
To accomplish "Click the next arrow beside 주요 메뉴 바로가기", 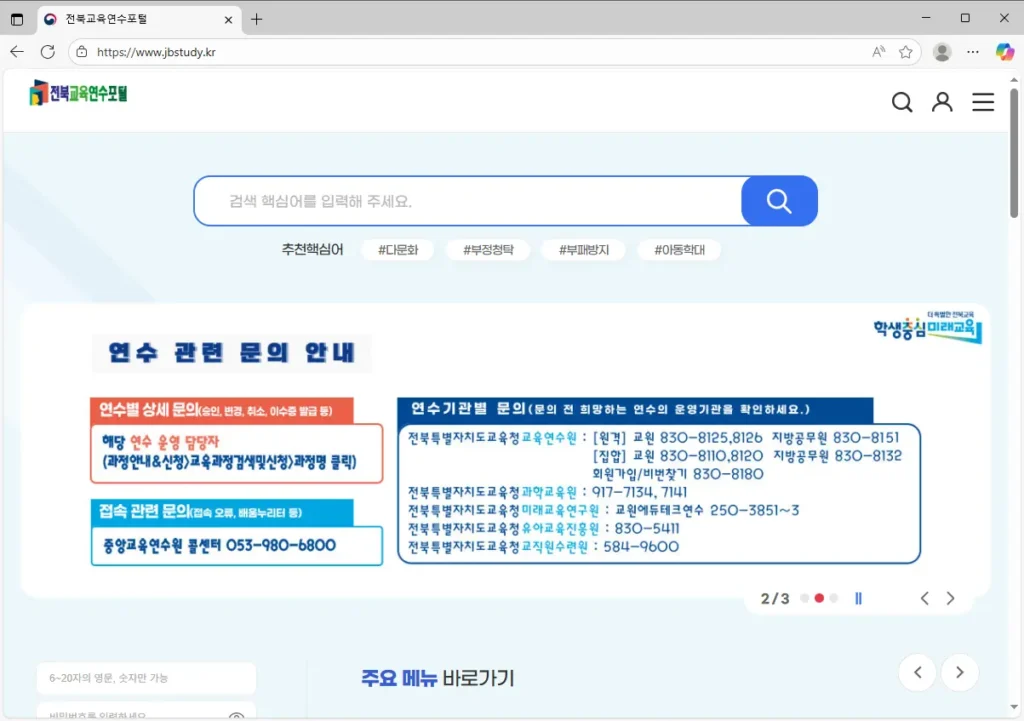I will point(959,672).
